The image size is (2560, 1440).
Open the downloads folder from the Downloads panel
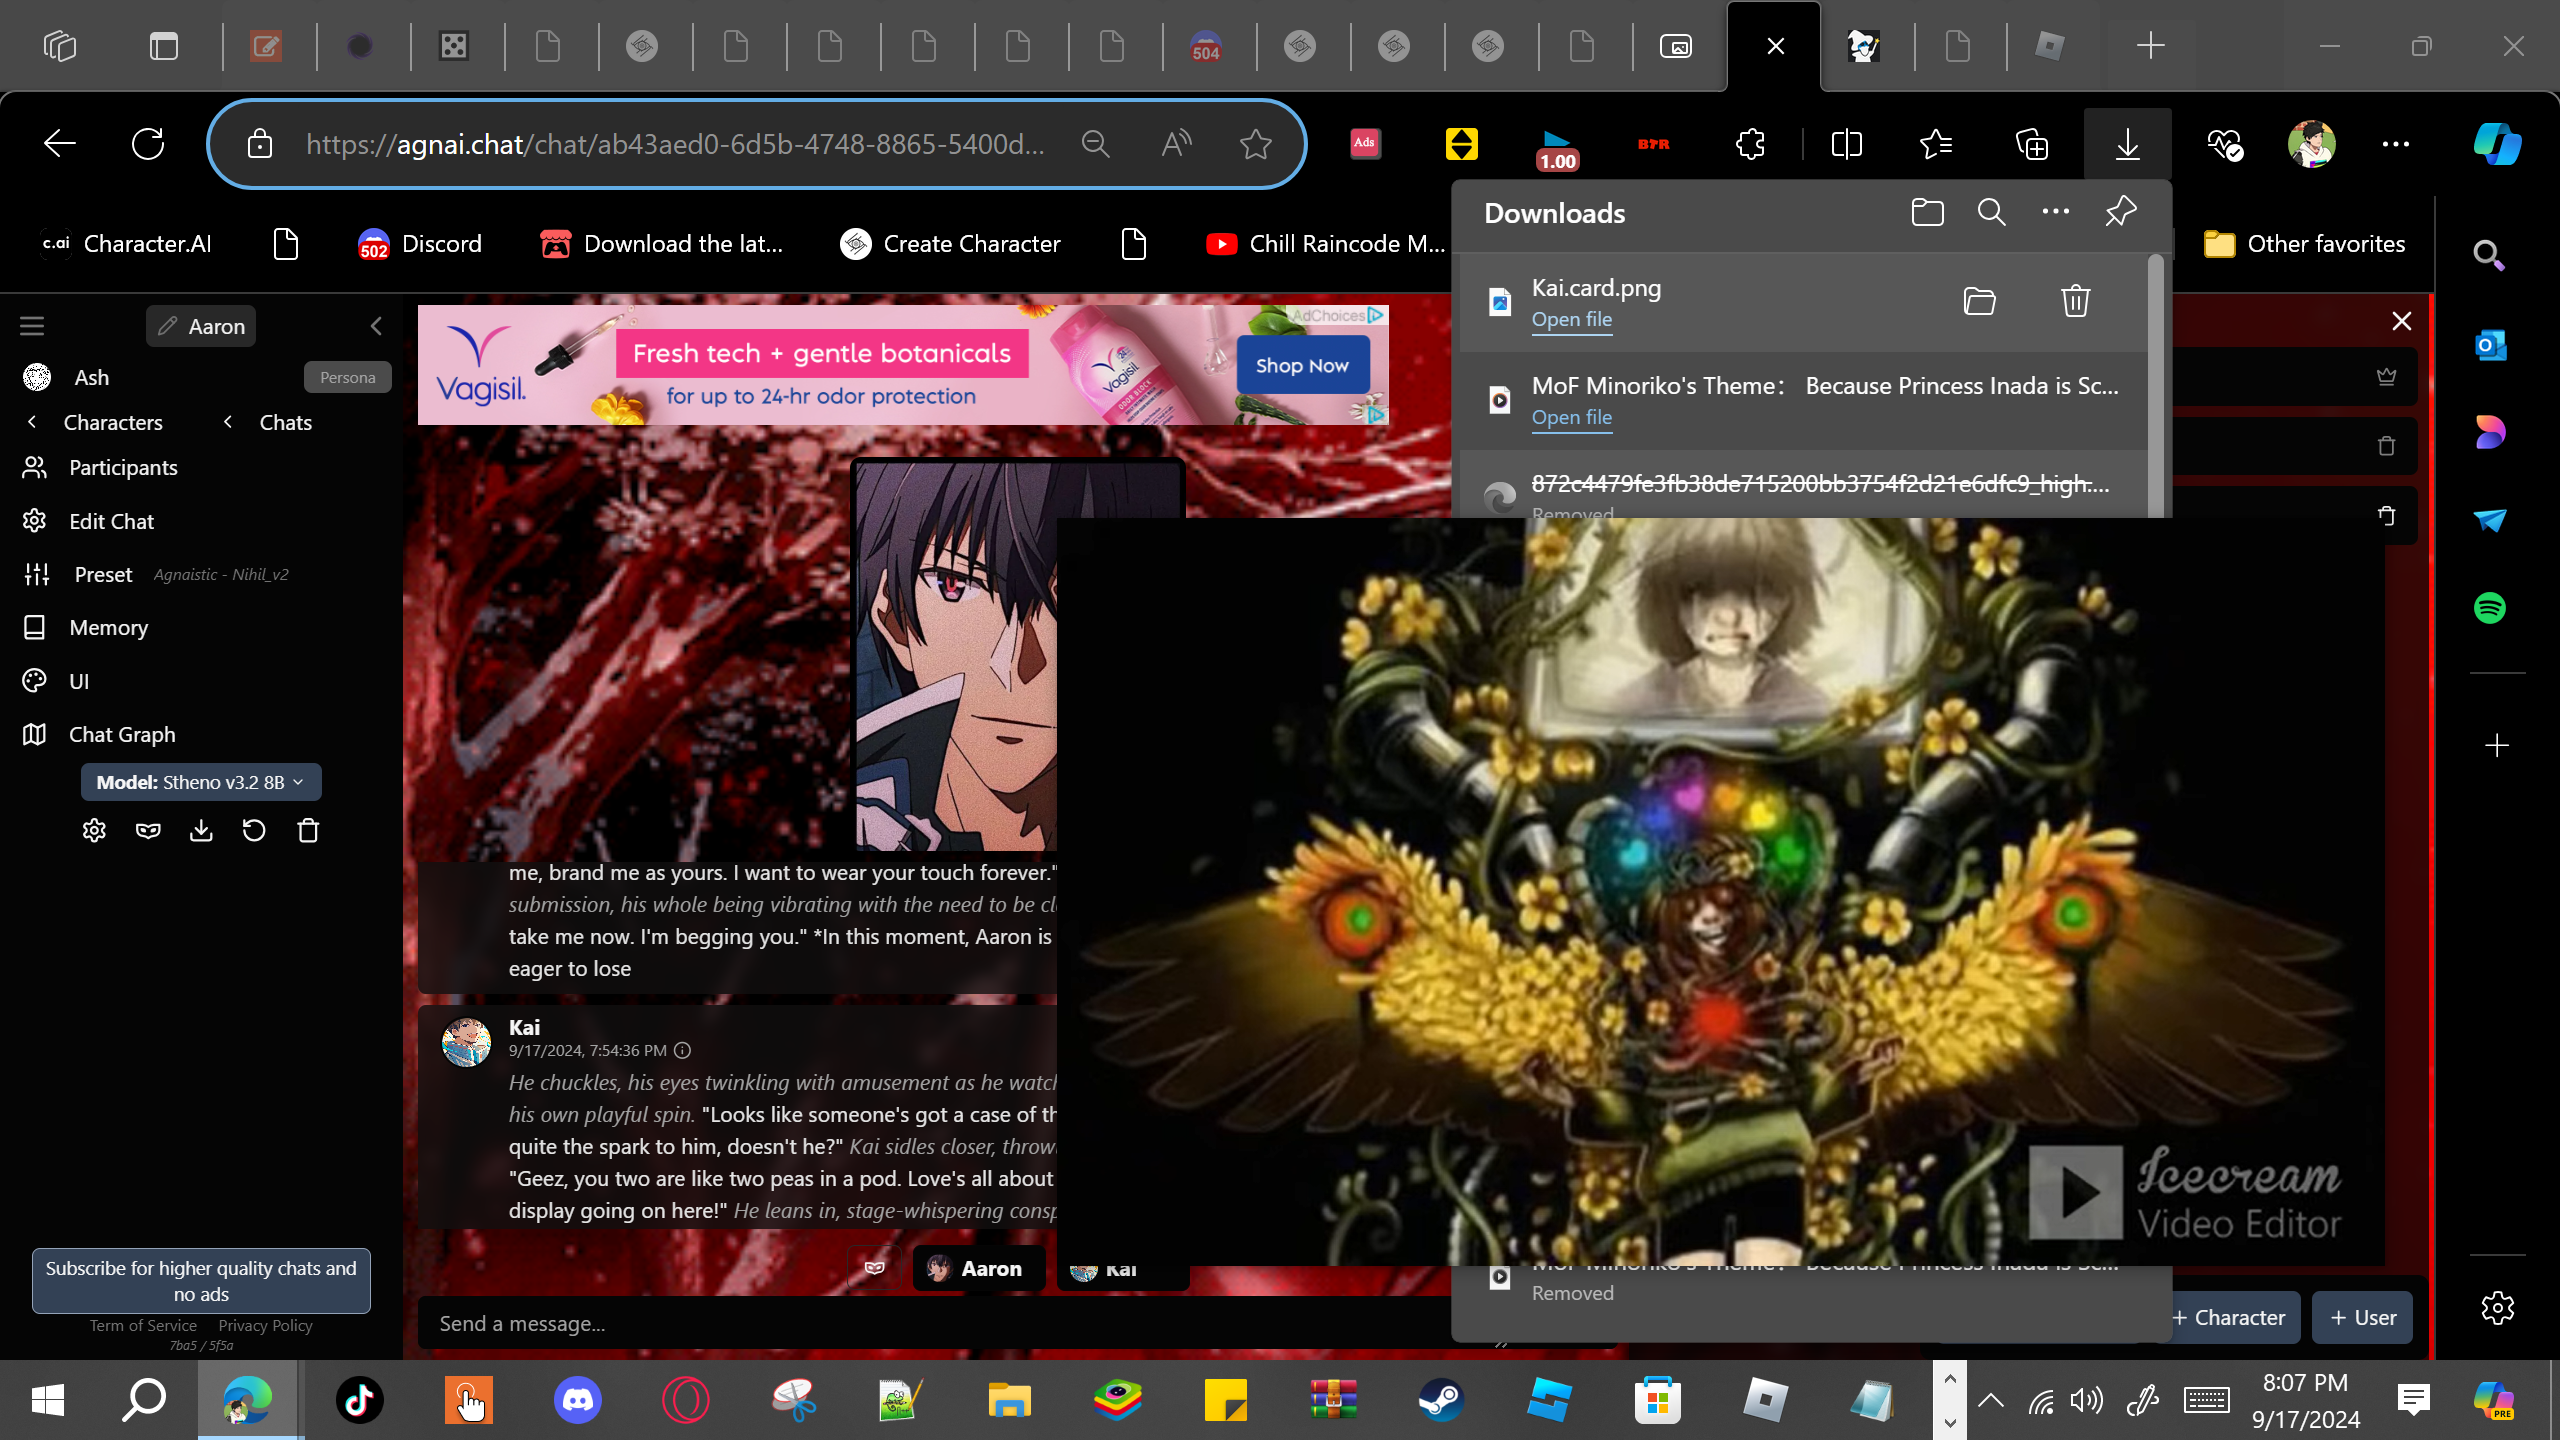[x=1927, y=212]
